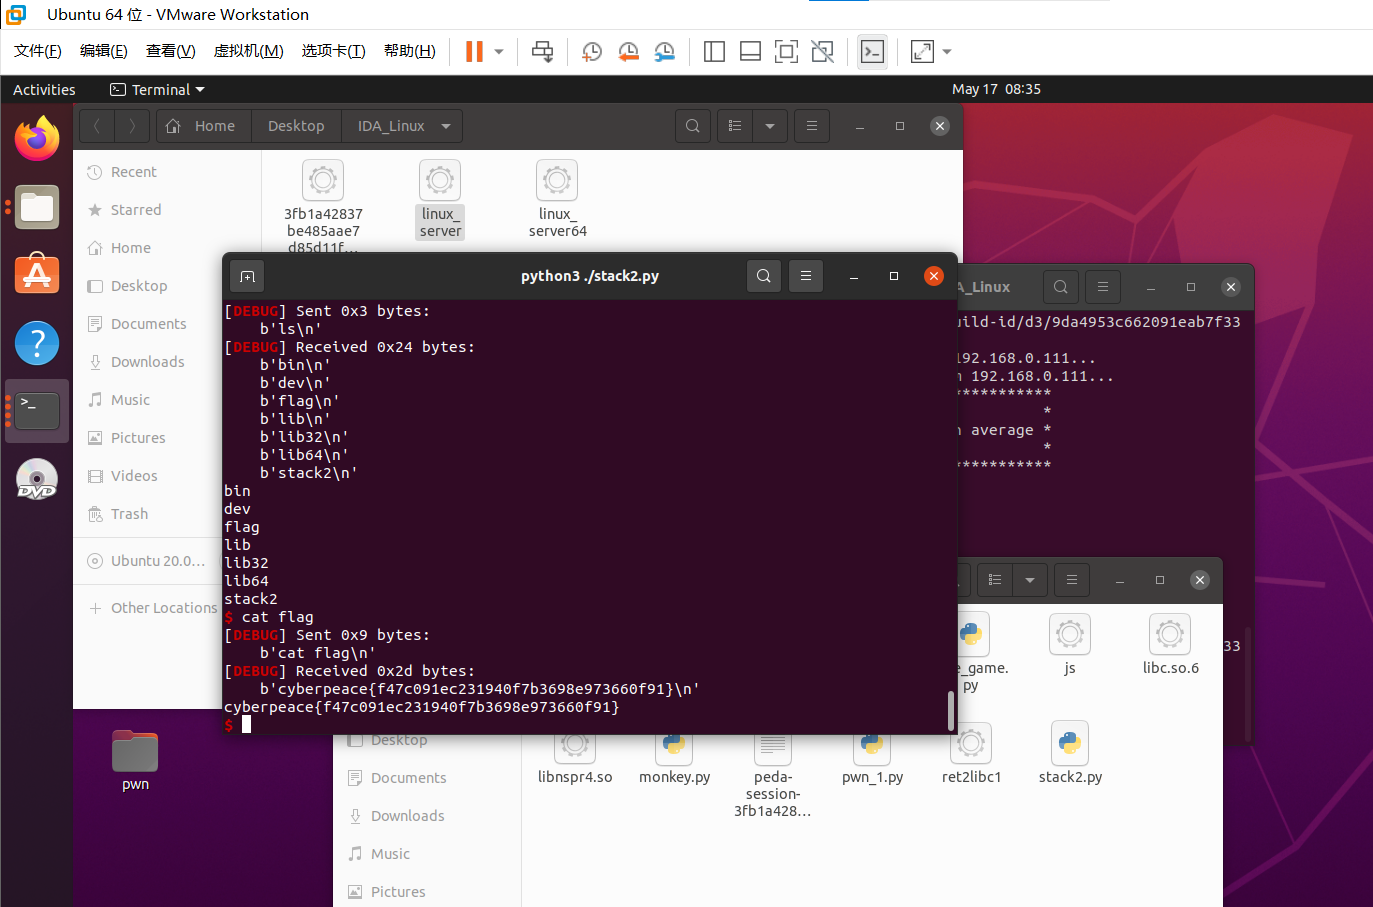
Task: Click search icon in background terminal
Action: click(1061, 287)
